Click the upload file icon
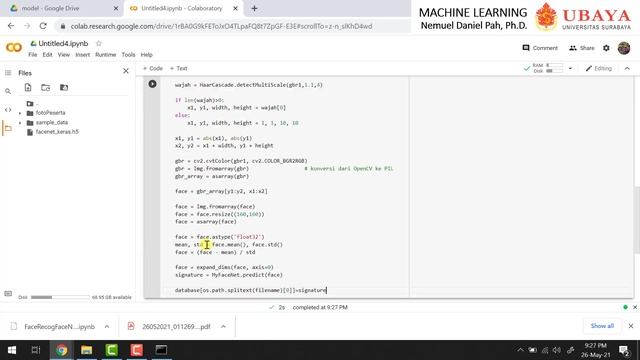Image resolution: width=640 pixels, height=360 pixels. [x=28, y=87]
